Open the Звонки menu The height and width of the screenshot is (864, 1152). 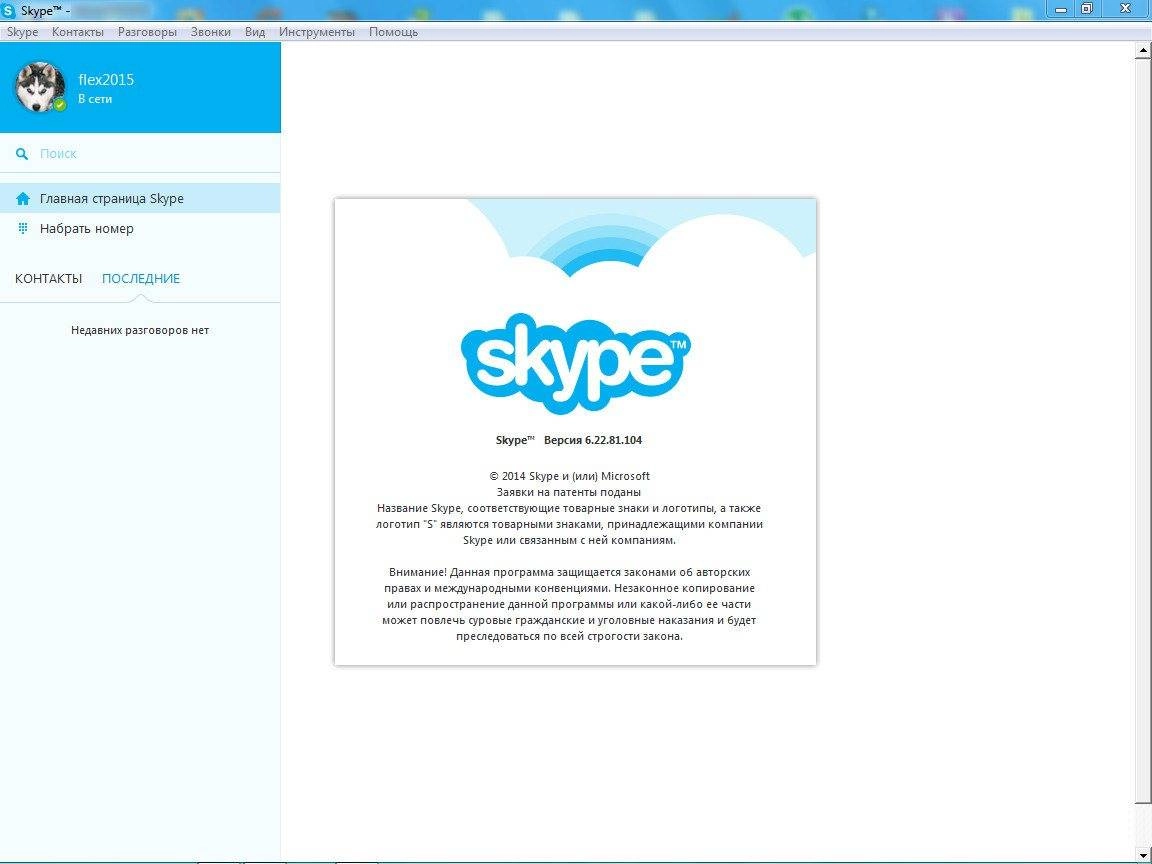click(210, 32)
